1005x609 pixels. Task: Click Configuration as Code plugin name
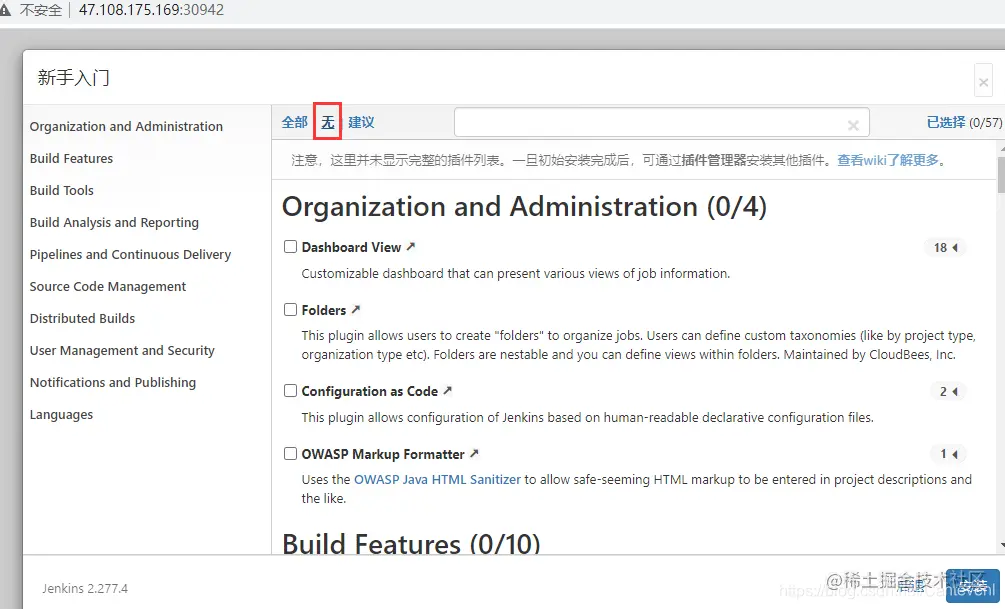(370, 391)
